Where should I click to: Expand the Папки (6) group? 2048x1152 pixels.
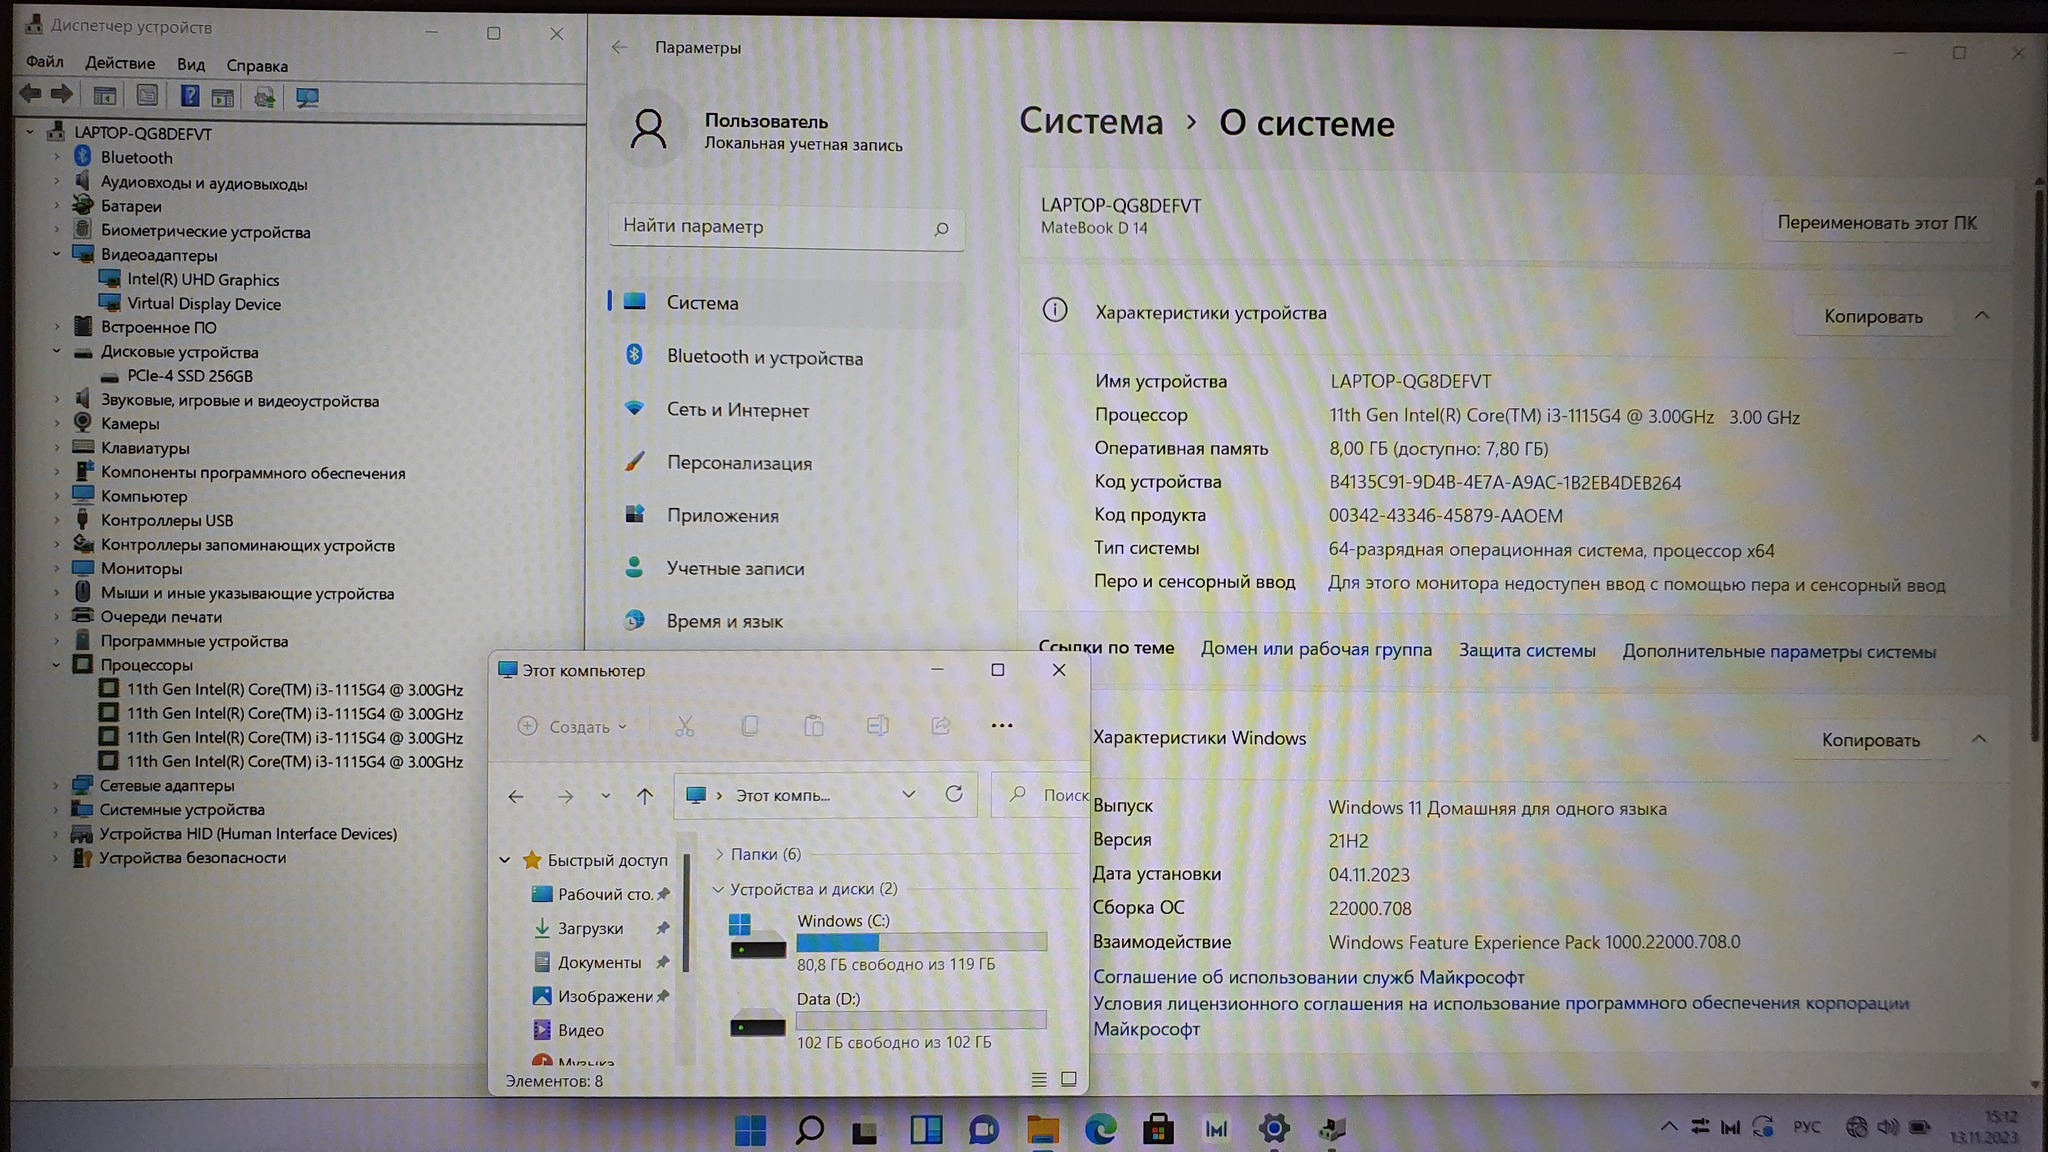pyautogui.click(x=719, y=854)
